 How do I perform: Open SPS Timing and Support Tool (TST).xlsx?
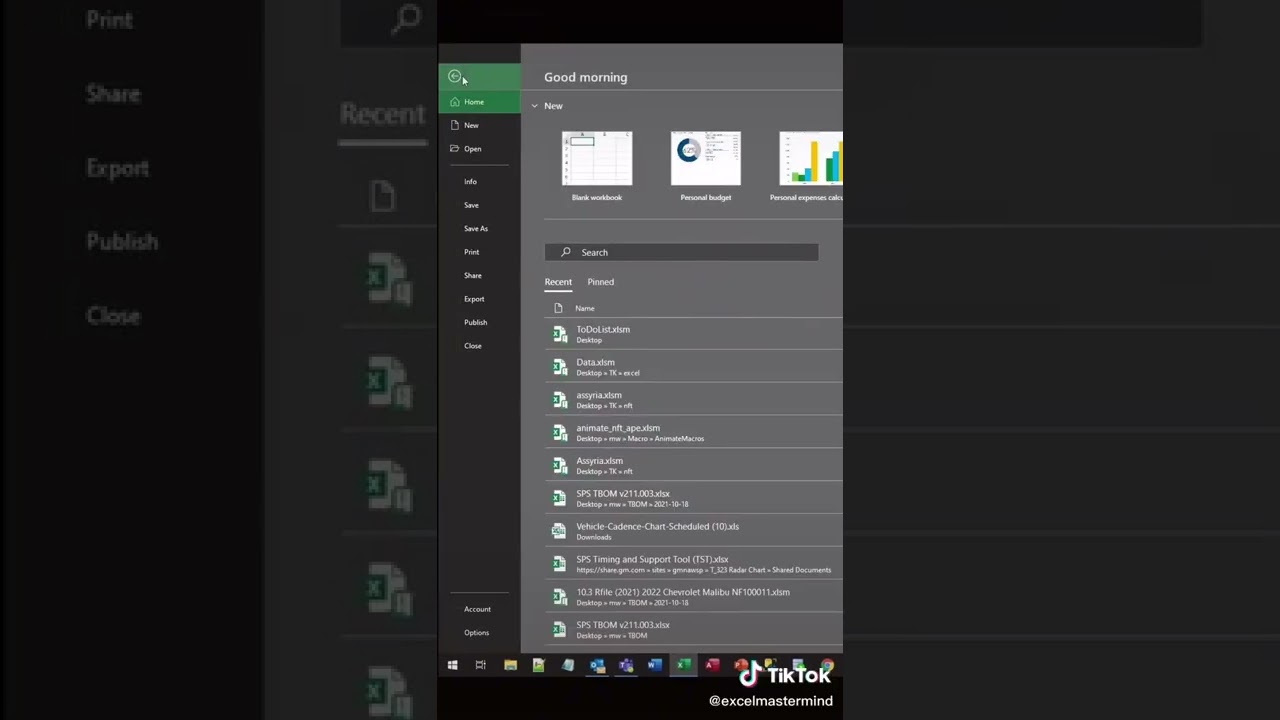[x=693, y=564]
